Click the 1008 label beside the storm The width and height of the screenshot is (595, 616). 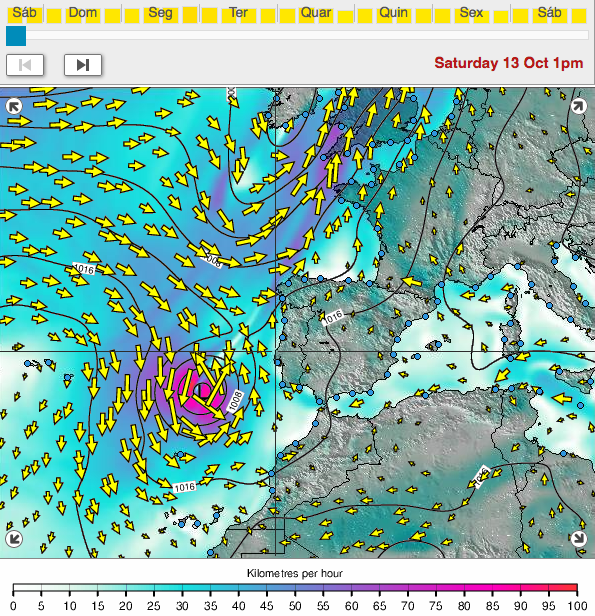point(236,401)
